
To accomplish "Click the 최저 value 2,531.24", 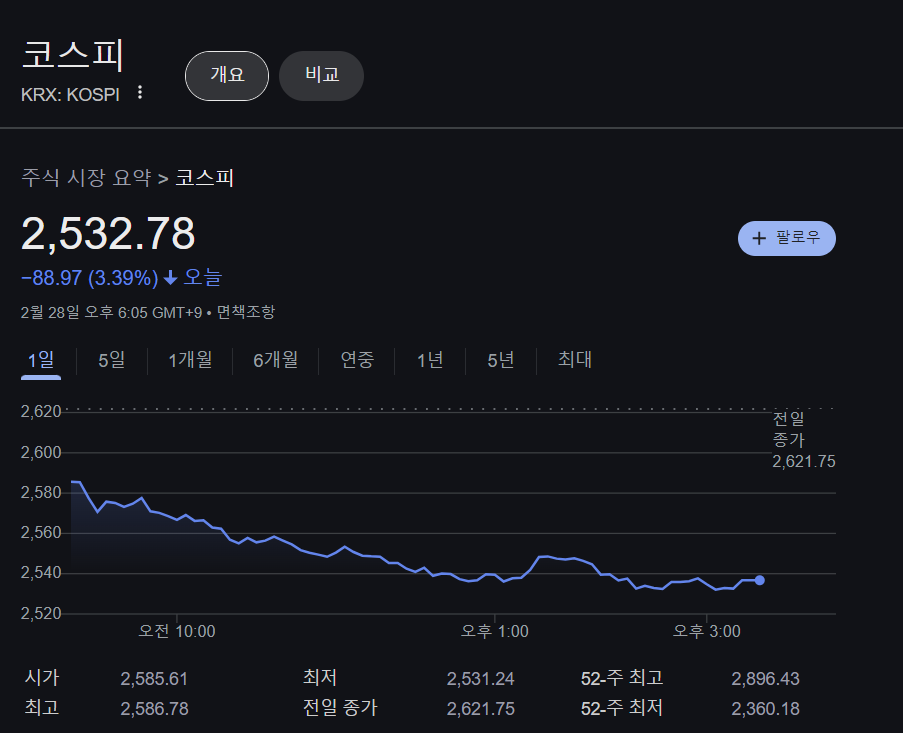I will point(481,679).
